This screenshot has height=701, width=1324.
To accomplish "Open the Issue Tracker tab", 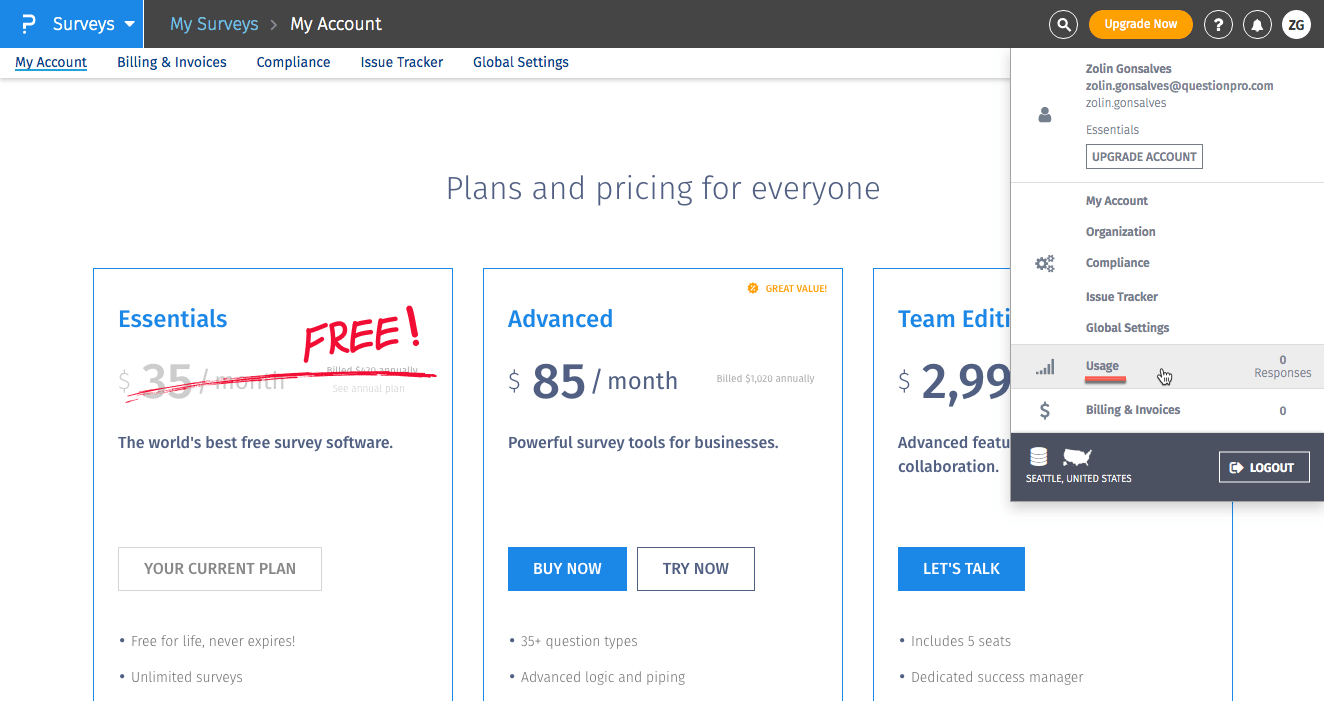I will click(402, 62).
